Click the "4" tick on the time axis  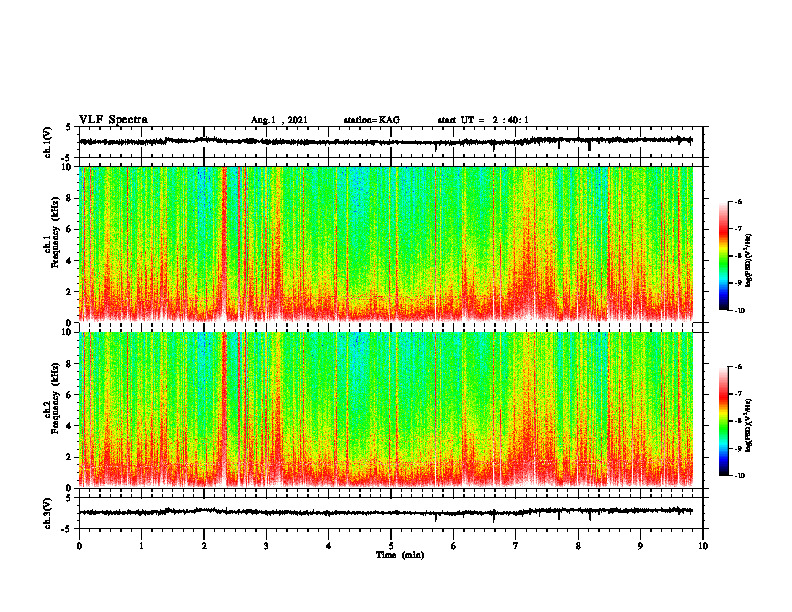(329, 546)
